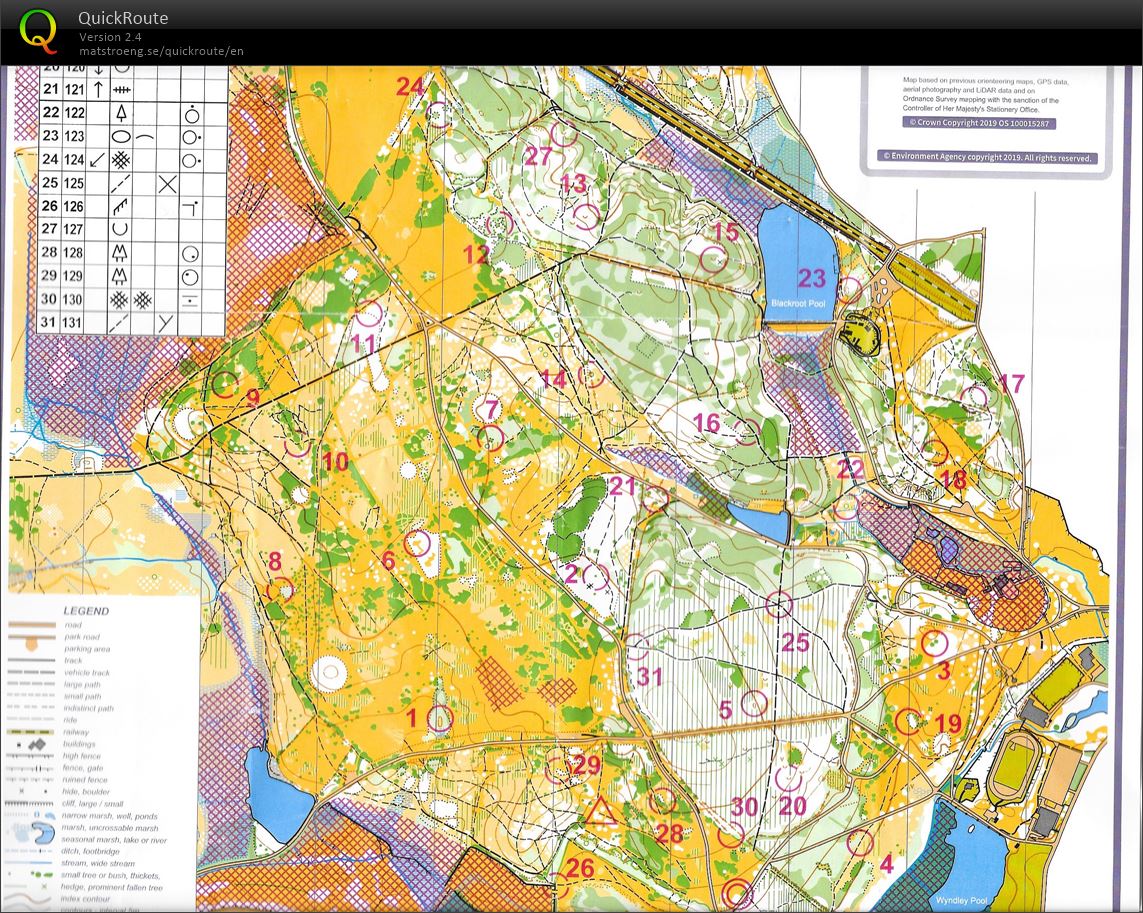
Task: Click map control number 12
Action: click(x=476, y=254)
